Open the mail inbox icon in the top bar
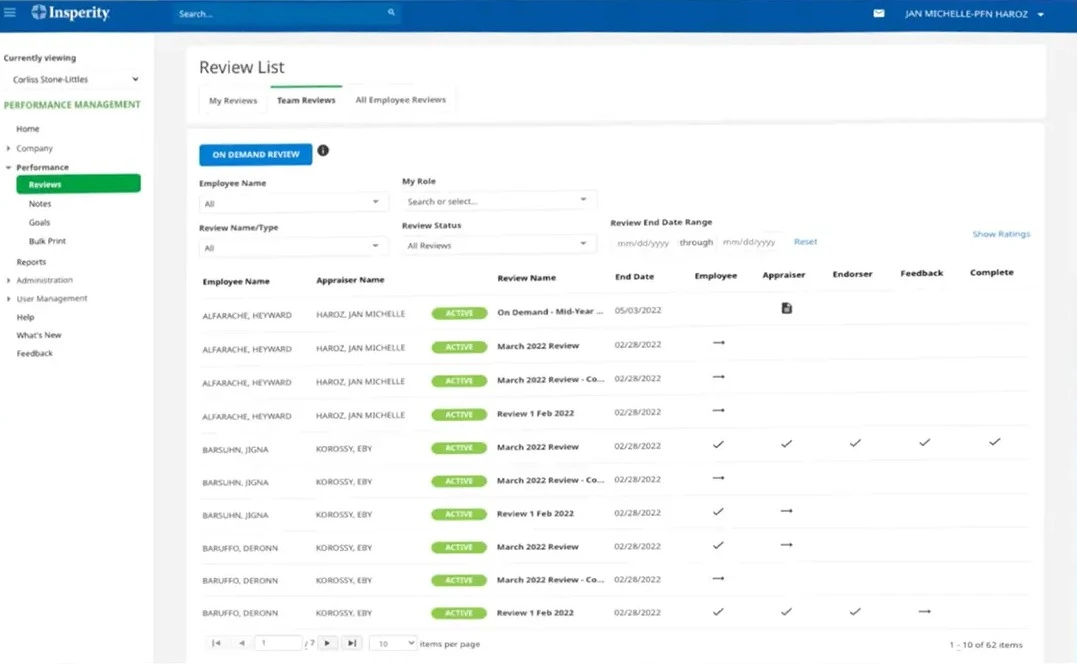The width and height of the screenshot is (1077, 664). (877, 14)
